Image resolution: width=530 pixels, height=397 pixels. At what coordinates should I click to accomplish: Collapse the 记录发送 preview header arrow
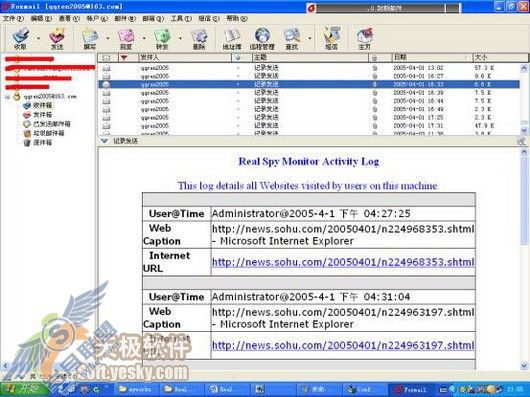coord(104,141)
